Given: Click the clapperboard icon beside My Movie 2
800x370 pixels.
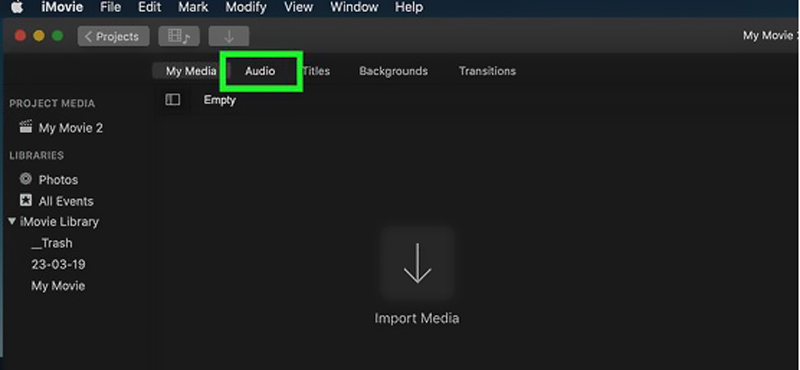Looking at the screenshot, I should point(26,127).
